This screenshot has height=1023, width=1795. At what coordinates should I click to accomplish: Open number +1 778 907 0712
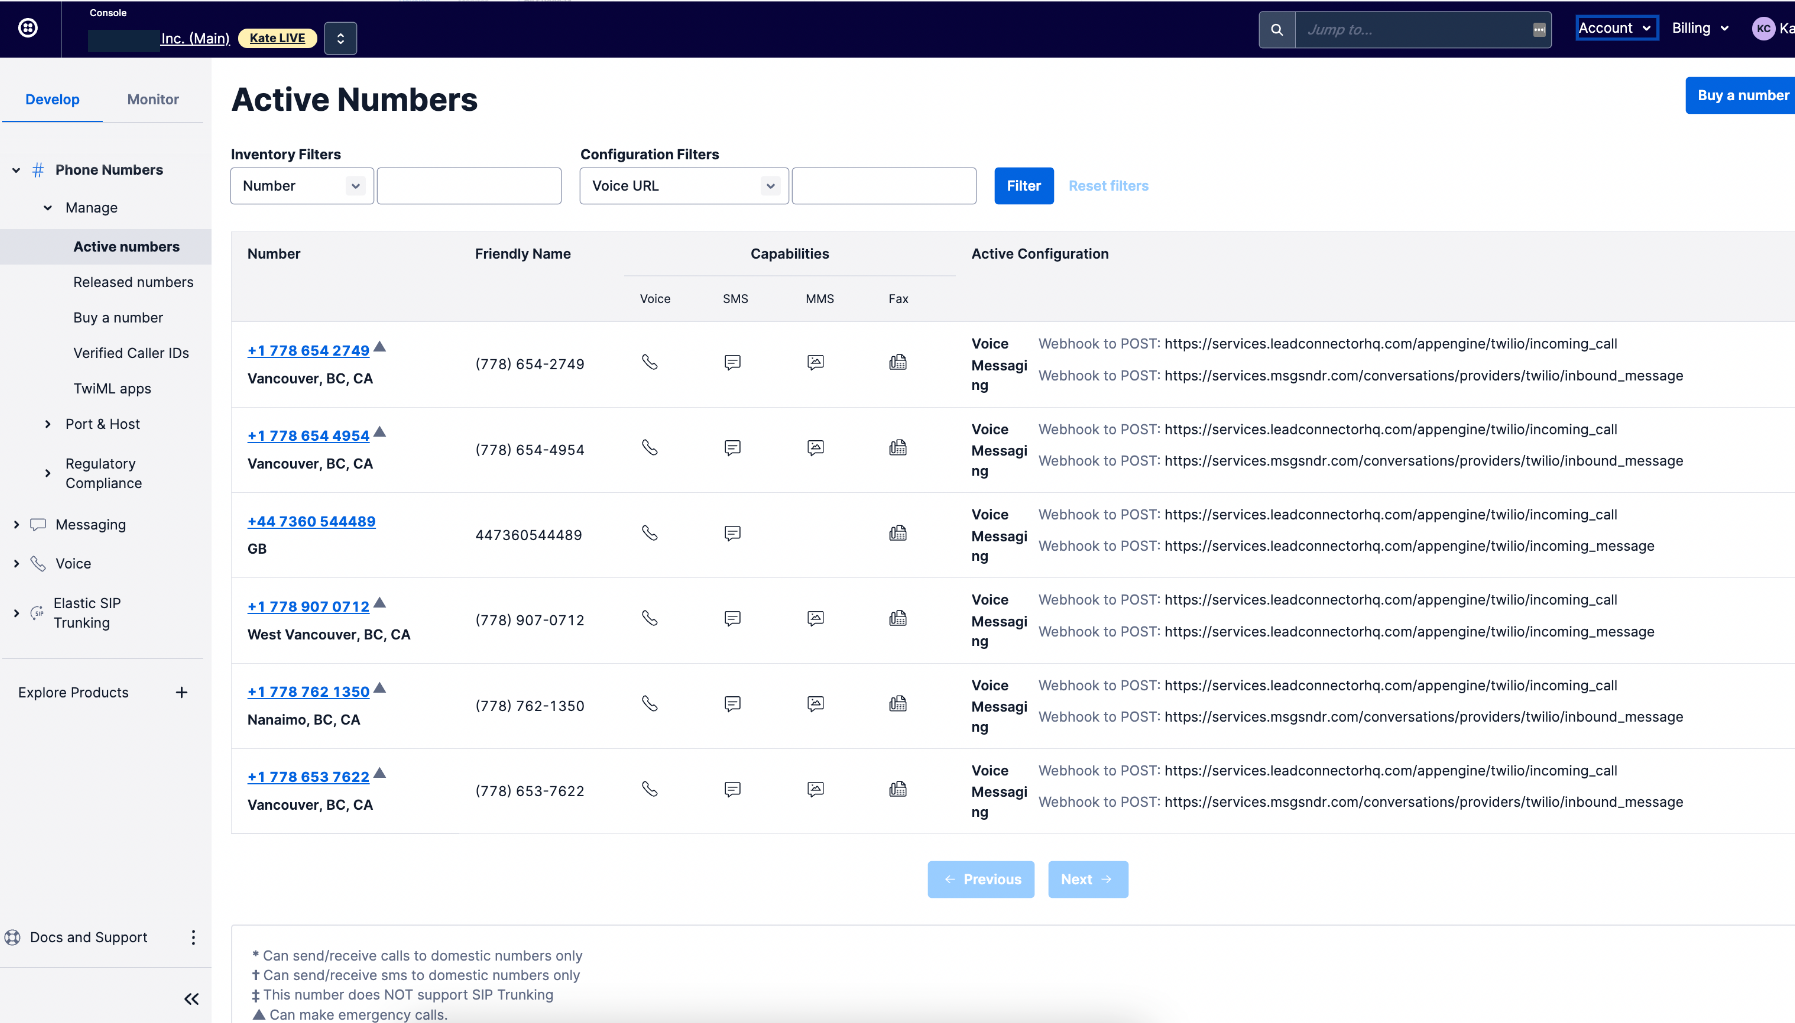[308, 607]
